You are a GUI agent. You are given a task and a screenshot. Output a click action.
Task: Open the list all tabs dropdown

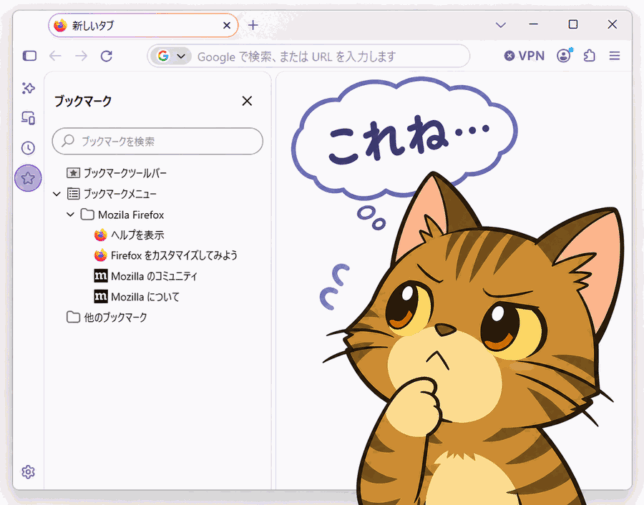click(x=501, y=25)
